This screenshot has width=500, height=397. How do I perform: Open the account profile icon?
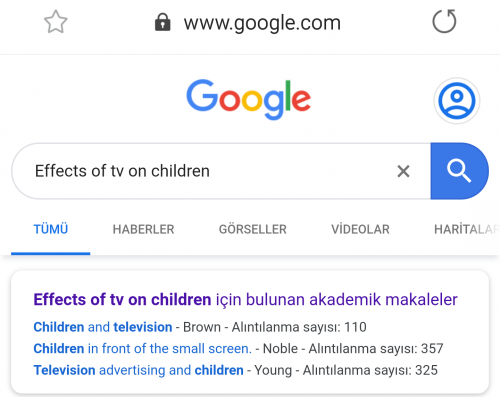457,101
